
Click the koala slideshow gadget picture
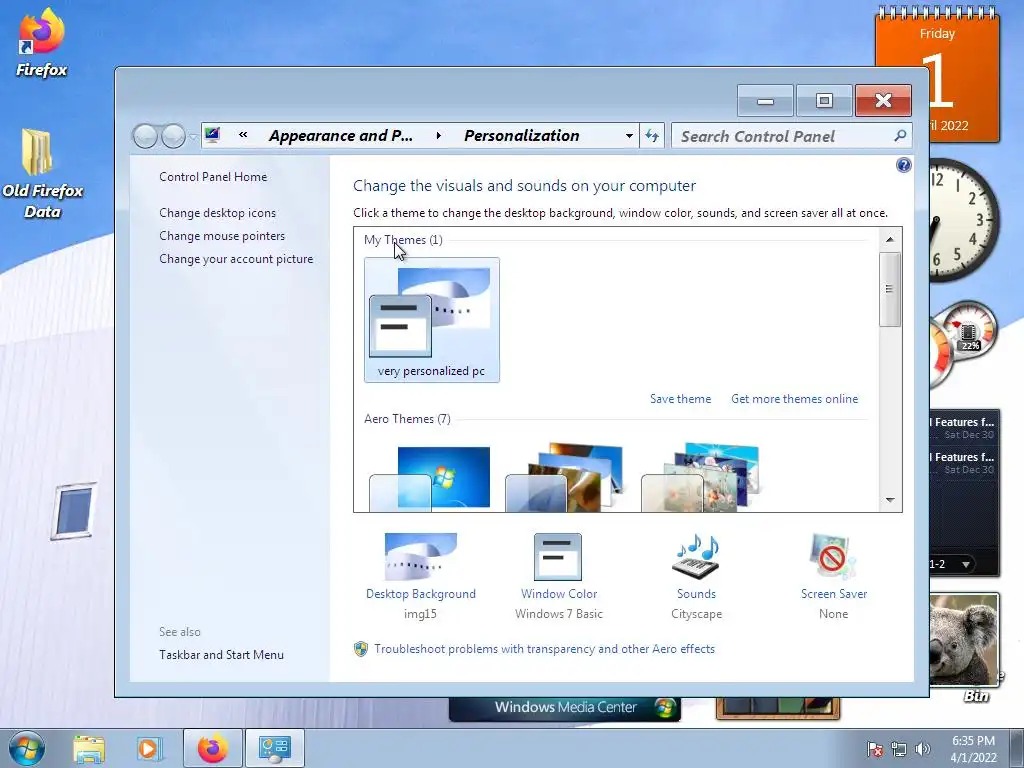coord(964,639)
